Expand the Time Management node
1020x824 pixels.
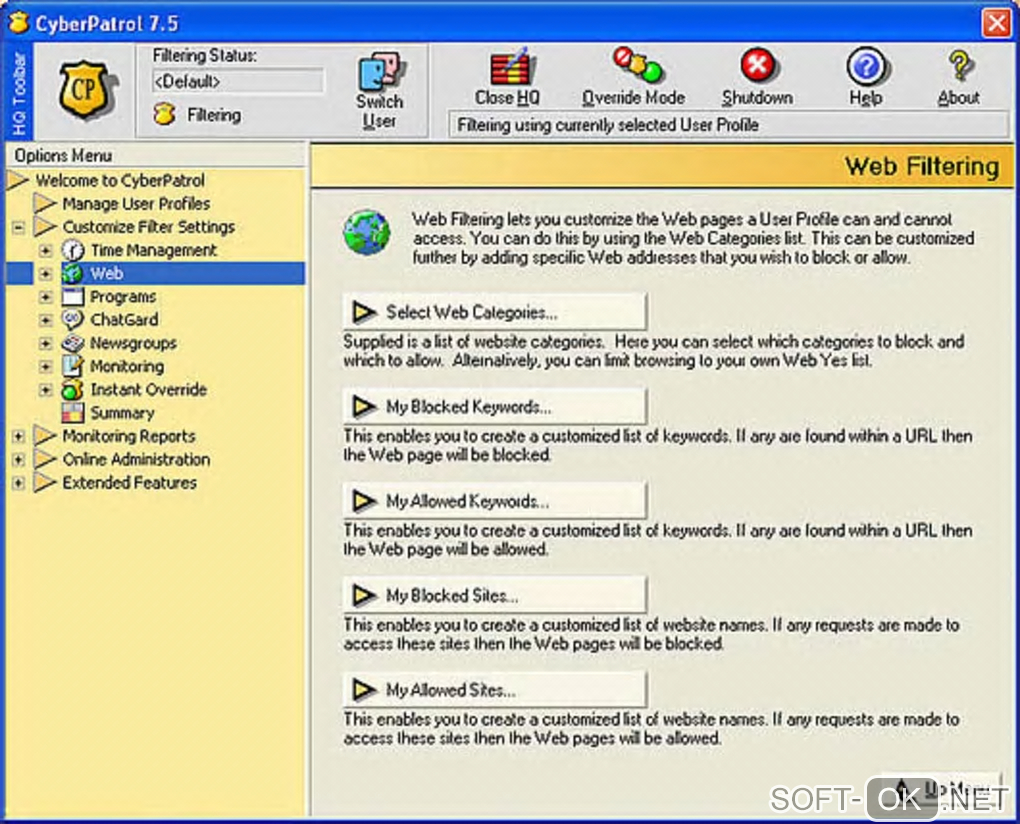[x=46, y=250]
